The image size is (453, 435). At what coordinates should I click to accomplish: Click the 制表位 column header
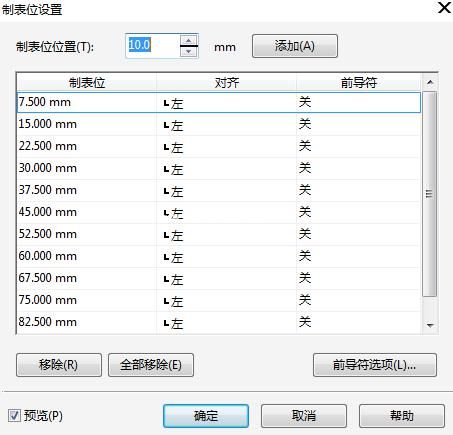tap(87, 82)
